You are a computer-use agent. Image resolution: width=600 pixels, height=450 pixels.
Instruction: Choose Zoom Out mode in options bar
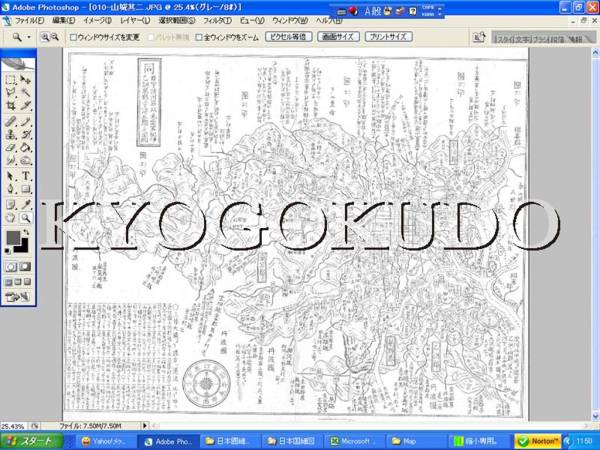coord(55,37)
